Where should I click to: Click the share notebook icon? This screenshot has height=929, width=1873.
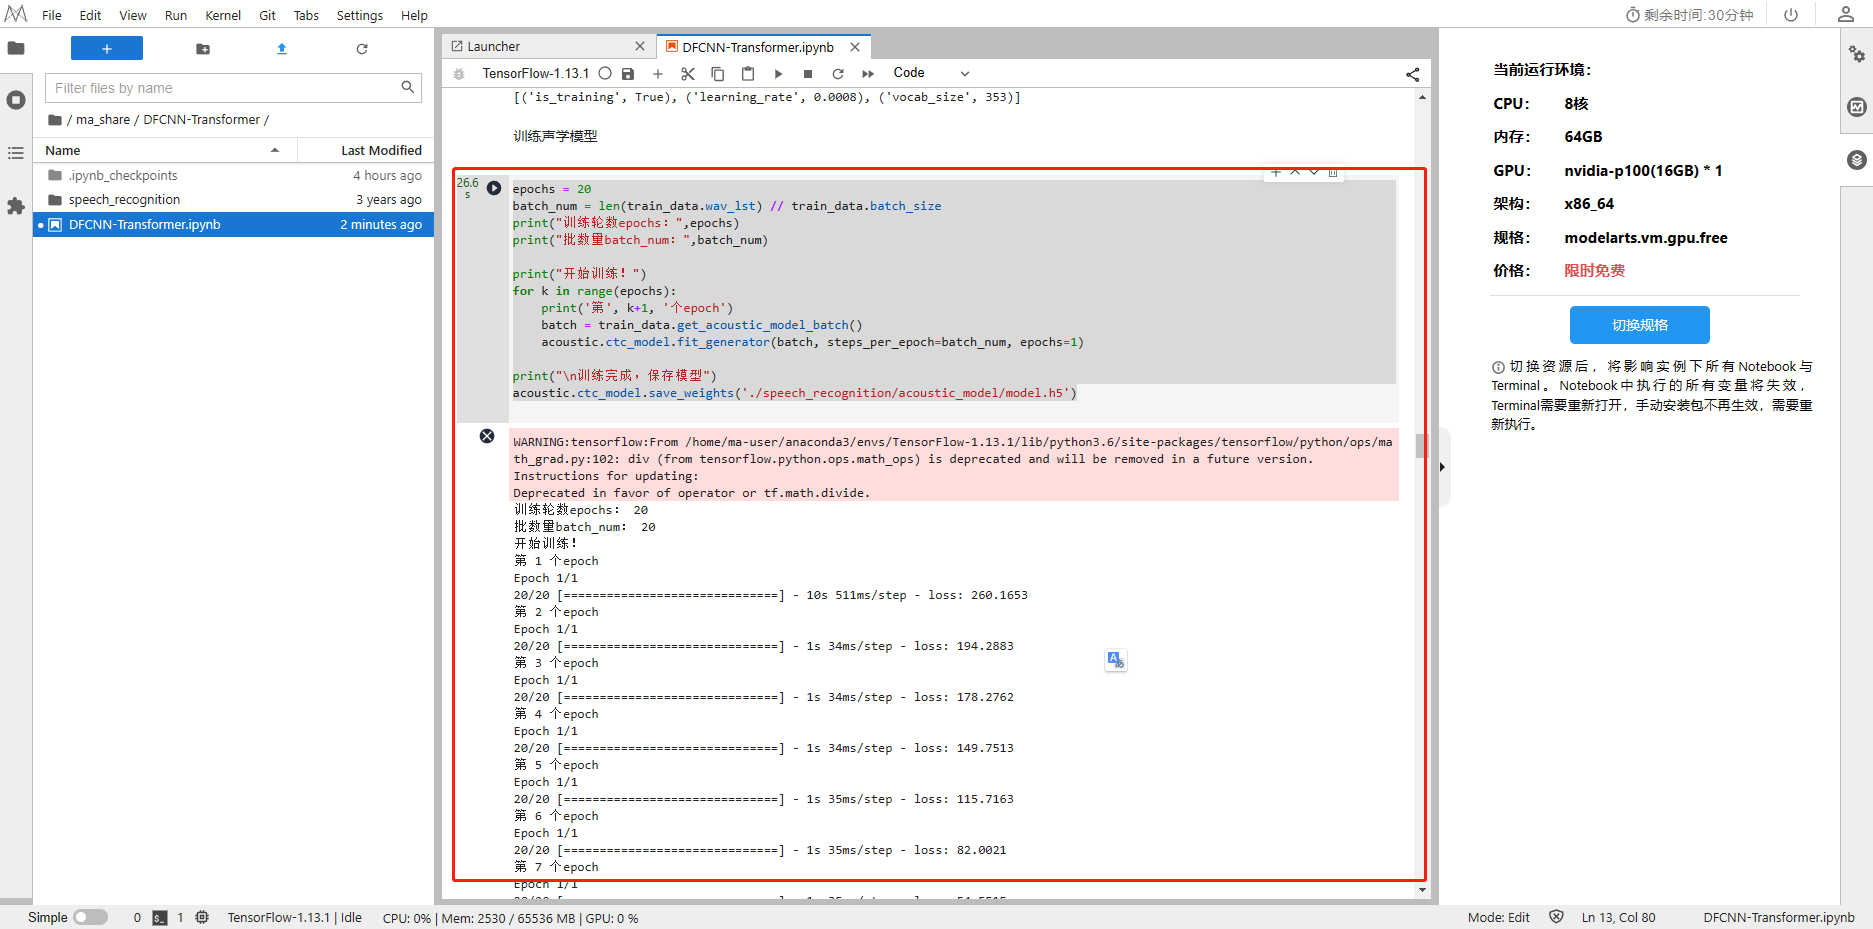pos(1412,74)
